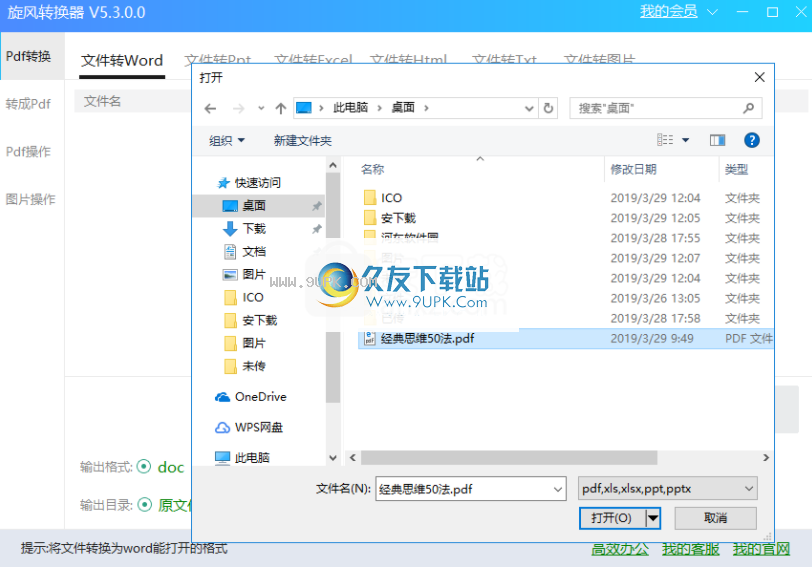Switch to 转成Pdf sidebar tab
This screenshot has height=570, width=812.
(x=28, y=104)
